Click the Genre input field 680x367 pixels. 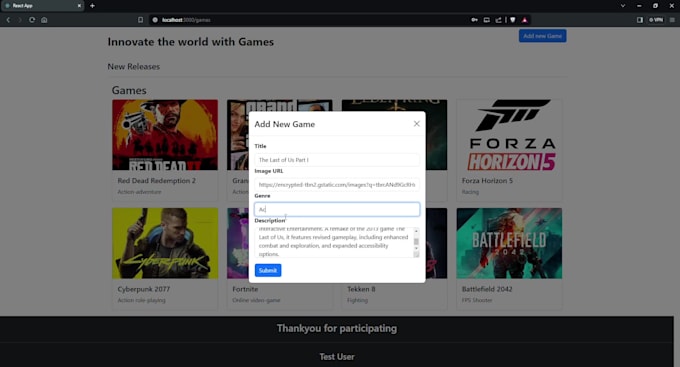[337, 210]
